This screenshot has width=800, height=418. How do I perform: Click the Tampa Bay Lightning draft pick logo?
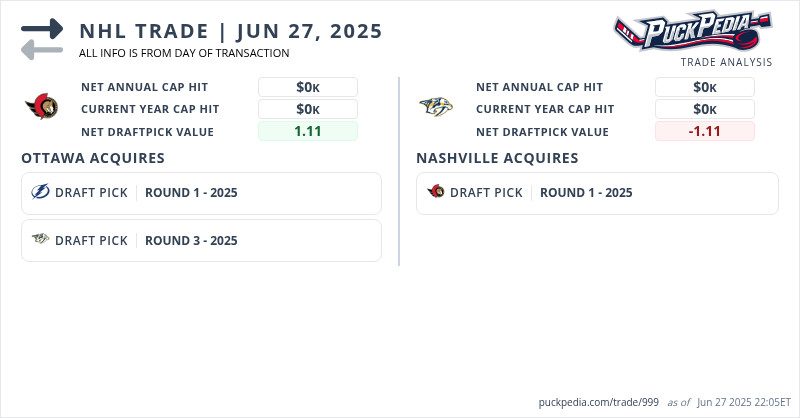pyautogui.click(x=41, y=193)
